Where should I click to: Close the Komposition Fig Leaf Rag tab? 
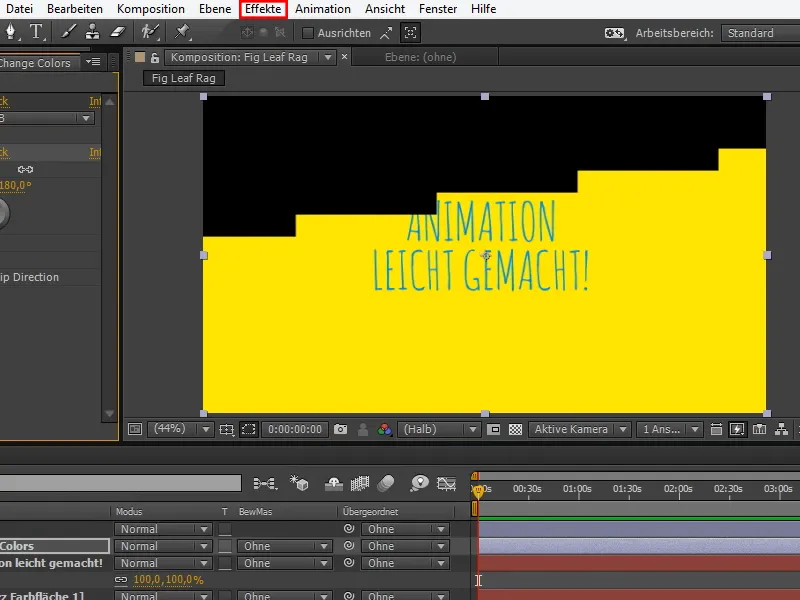click(344, 57)
